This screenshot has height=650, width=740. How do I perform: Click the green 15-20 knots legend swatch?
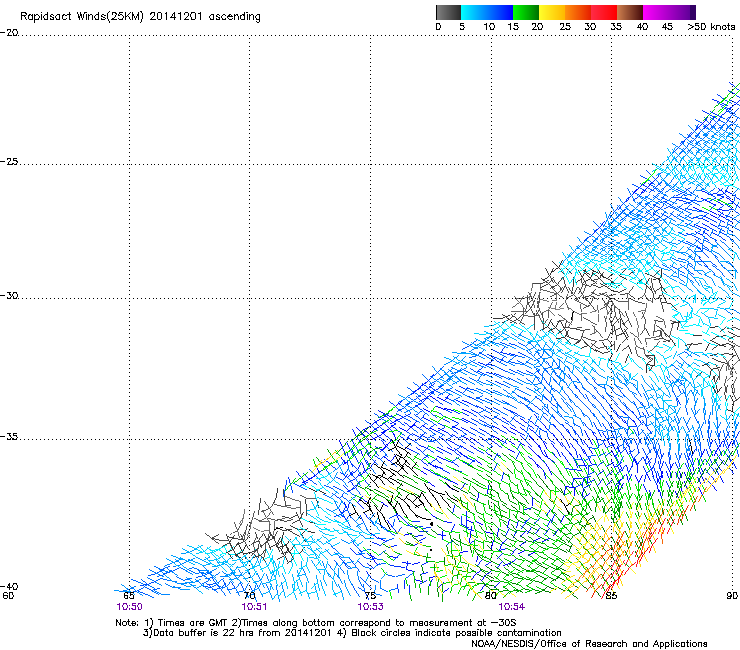526,12
